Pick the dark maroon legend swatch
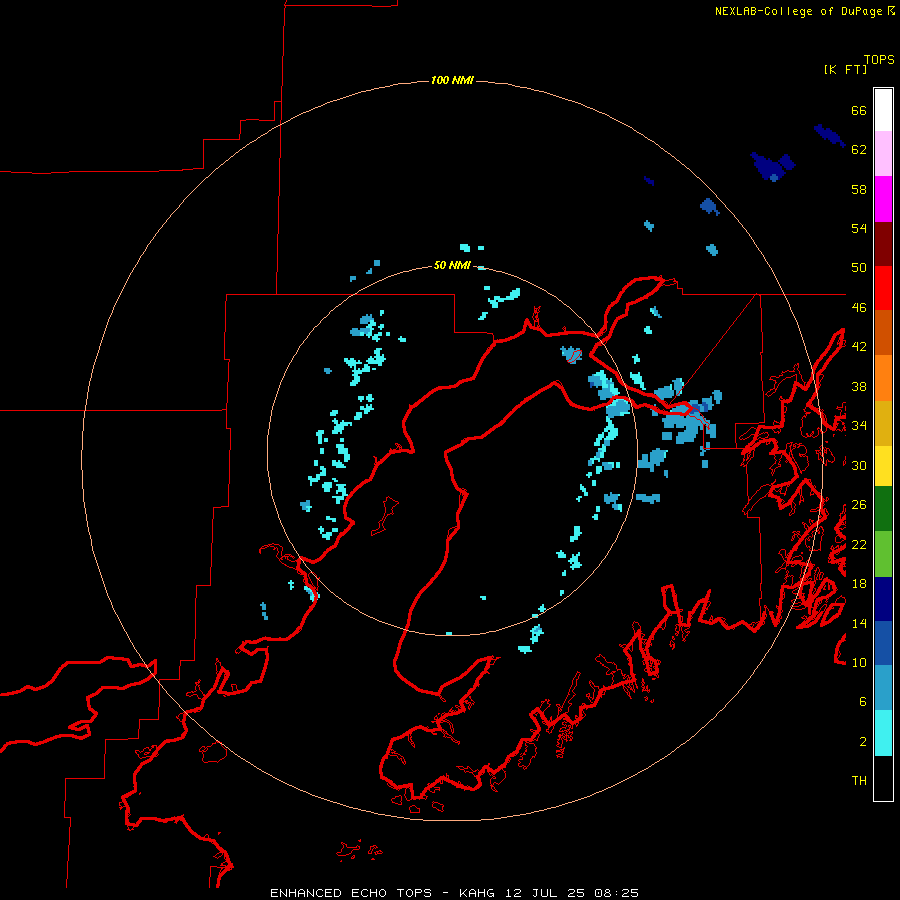The width and height of the screenshot is (900, 900). click(883, 244)
